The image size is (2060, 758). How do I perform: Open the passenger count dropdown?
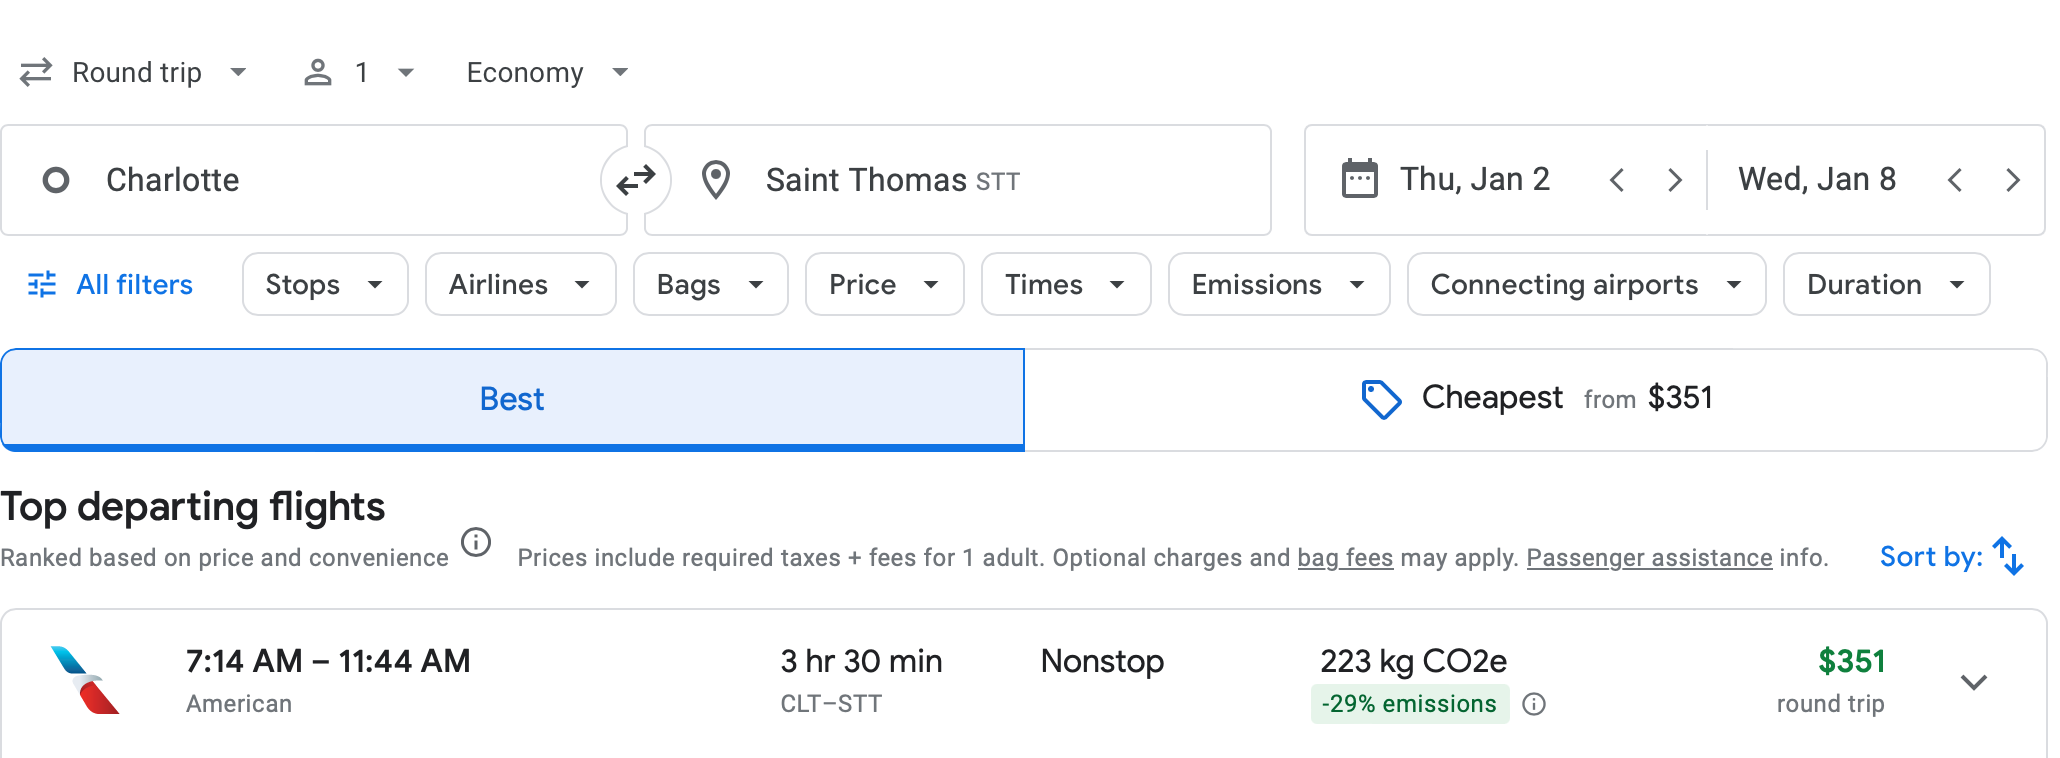(359, 73)
